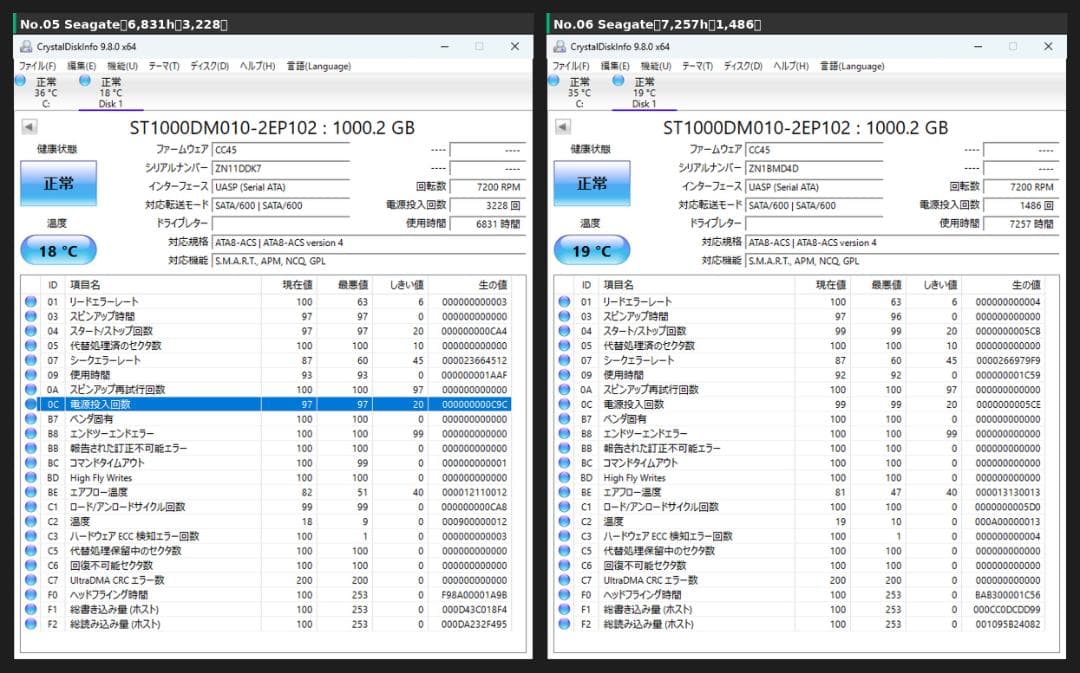Screen dimensions: 1080x673
Task: Click status icon of 01 リードエラーレート left window
Action: [x=30, y=302]
